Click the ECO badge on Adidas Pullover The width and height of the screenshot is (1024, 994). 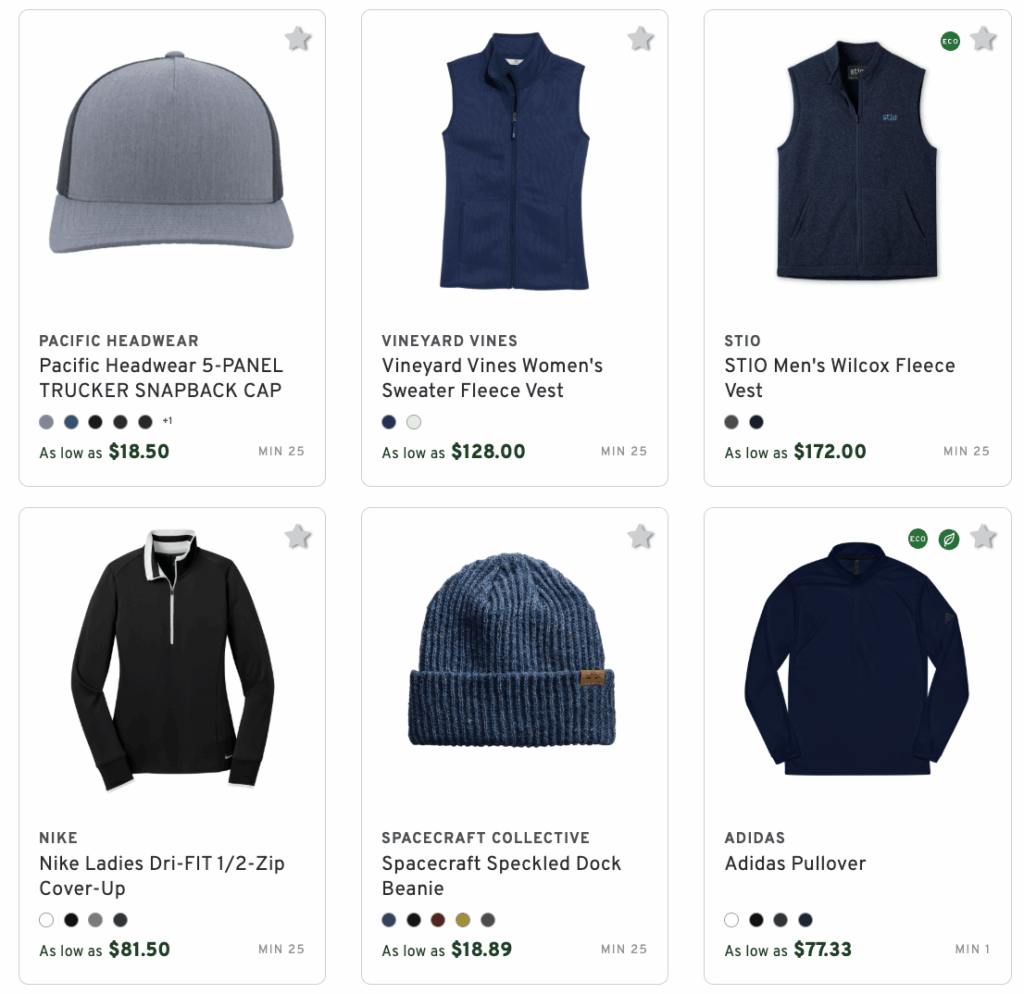tap(916, 538)
